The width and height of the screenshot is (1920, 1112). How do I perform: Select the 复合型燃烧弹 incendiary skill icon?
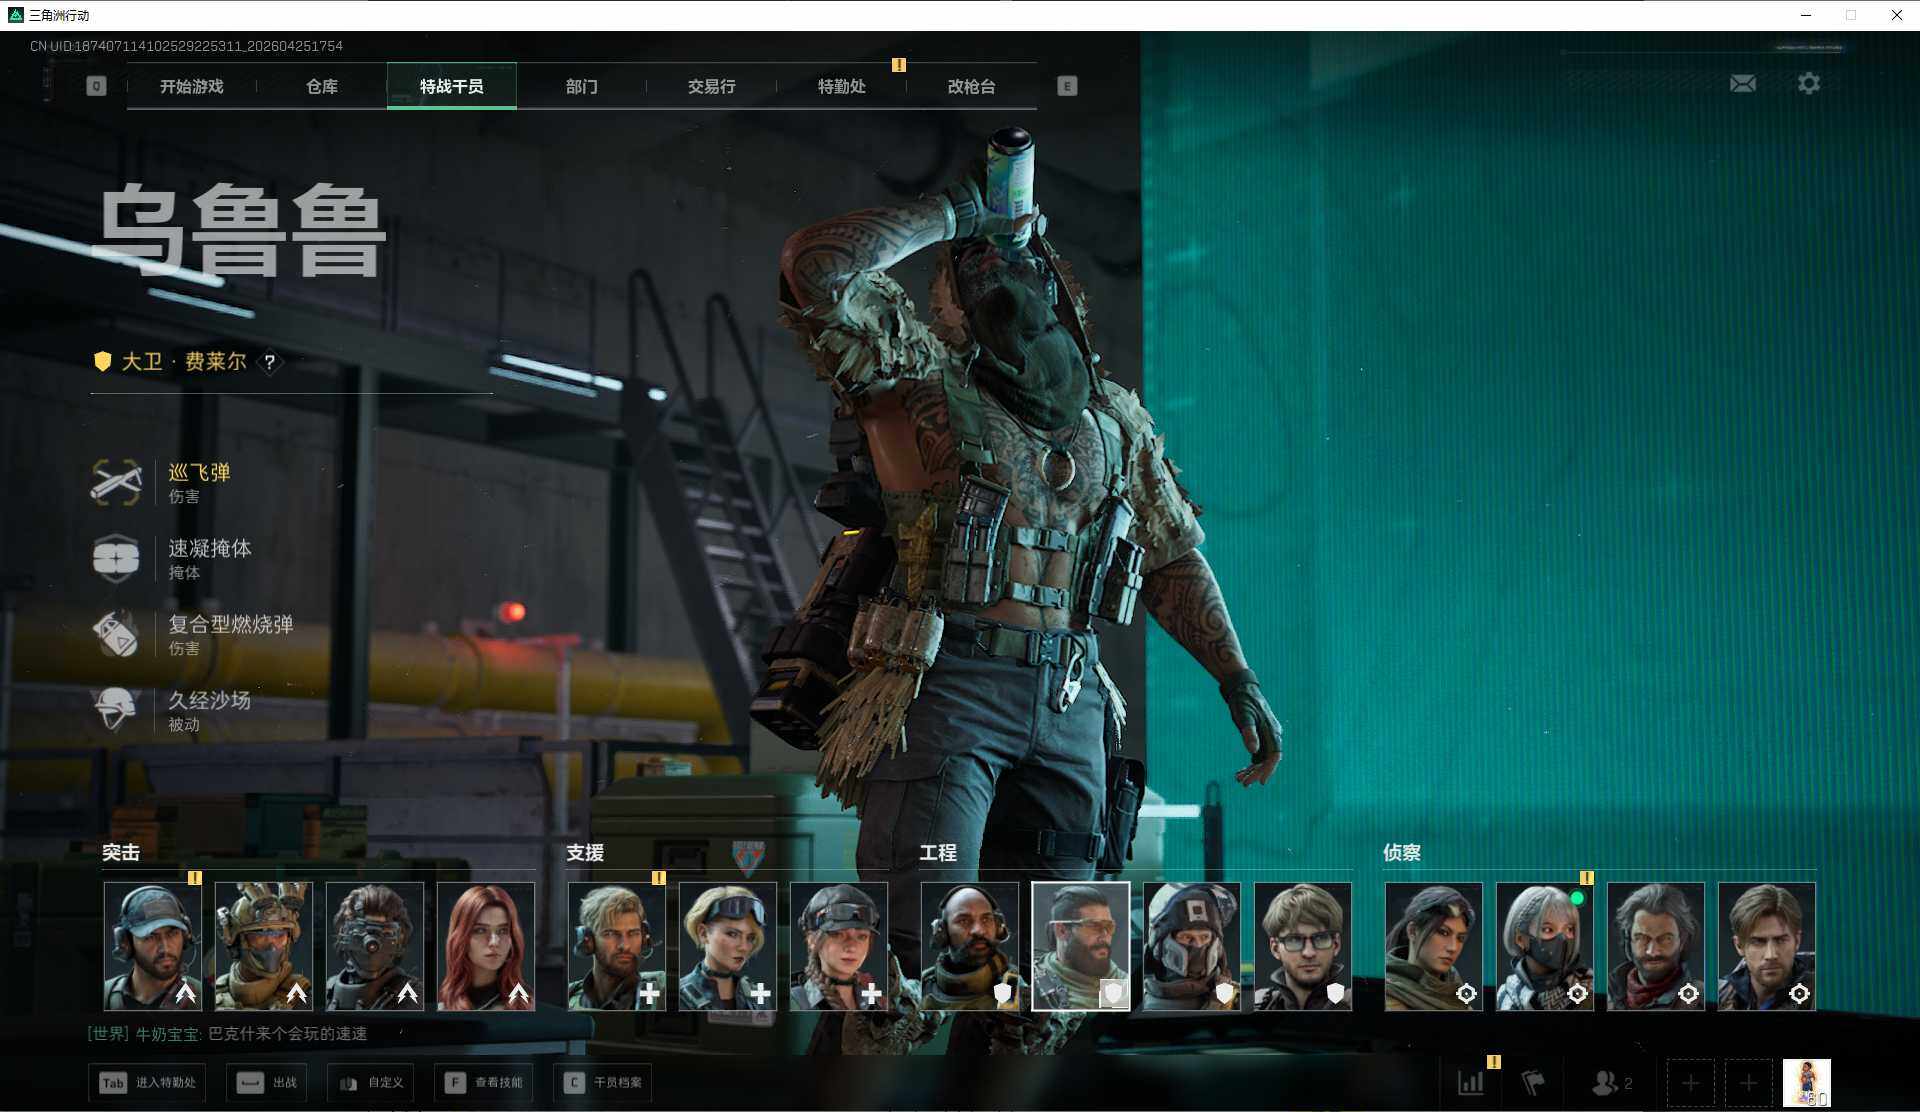coord(116,634)
